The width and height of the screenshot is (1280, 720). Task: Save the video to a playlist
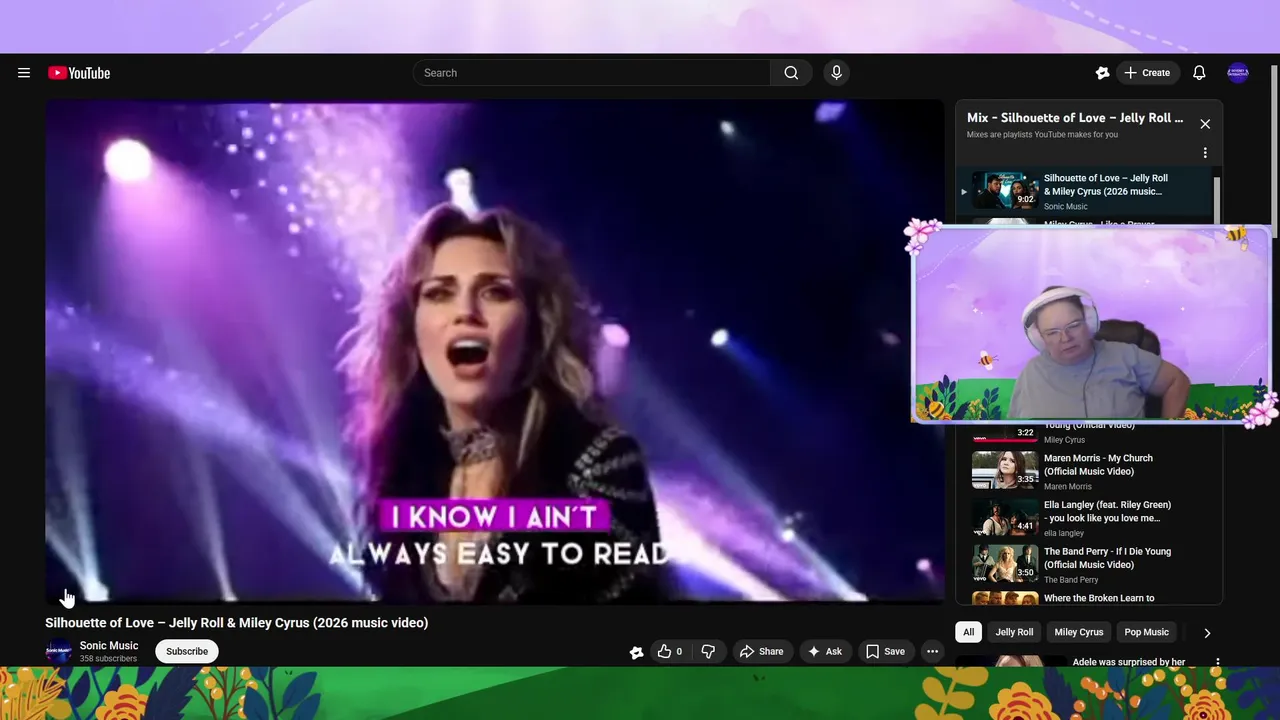coord(885,651)
